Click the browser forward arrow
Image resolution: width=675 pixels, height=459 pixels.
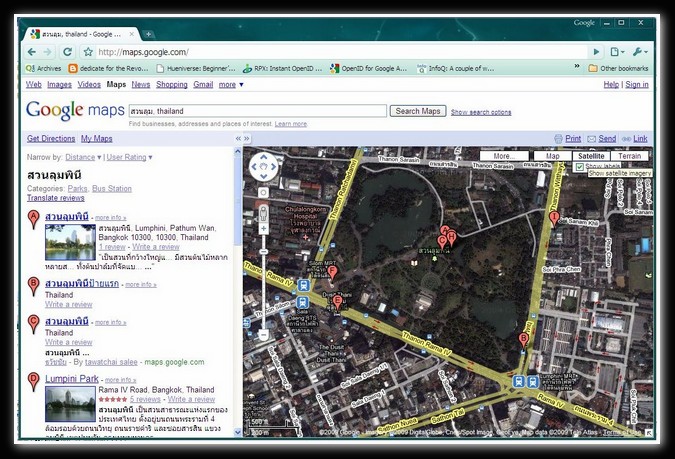click(x=47, y=52)
